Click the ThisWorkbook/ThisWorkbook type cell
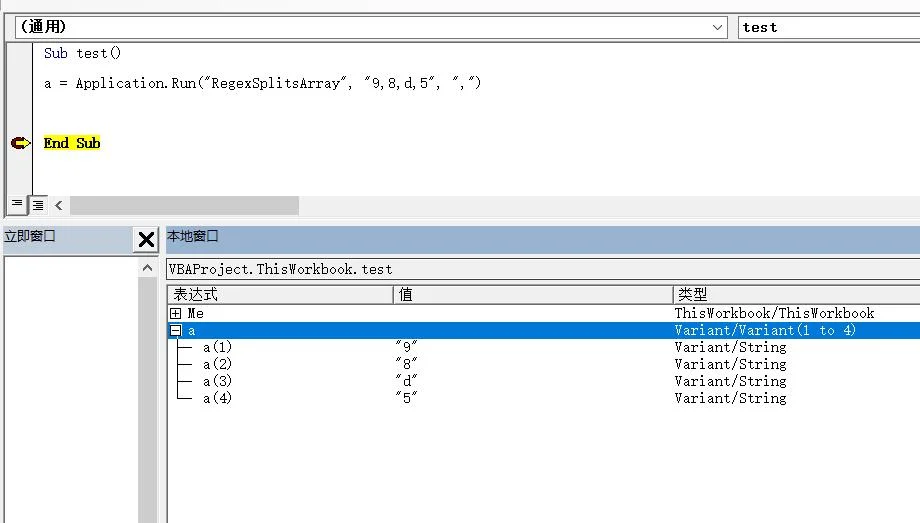The image size is (920, 523). (x=774, y=313)
